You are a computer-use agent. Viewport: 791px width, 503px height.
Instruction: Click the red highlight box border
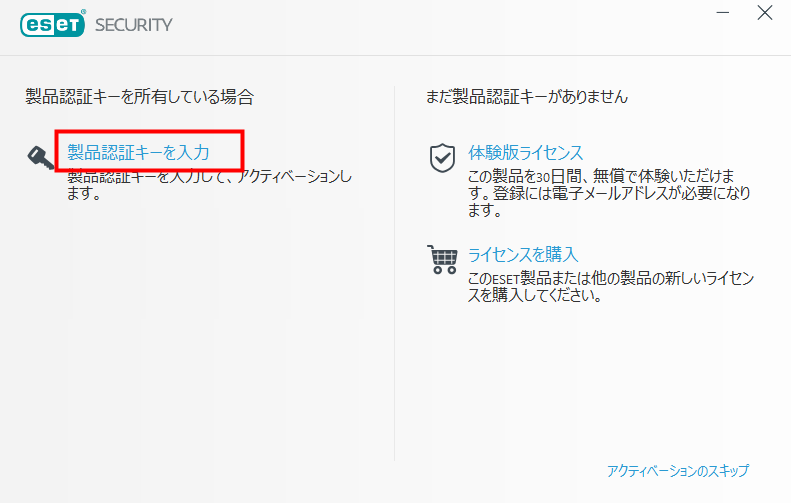(x=149, y=132)
